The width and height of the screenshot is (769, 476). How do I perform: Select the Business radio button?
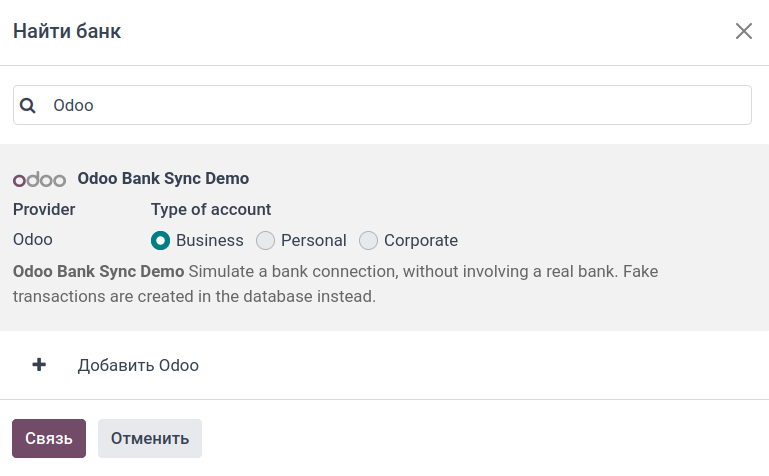tap(160, 240)
